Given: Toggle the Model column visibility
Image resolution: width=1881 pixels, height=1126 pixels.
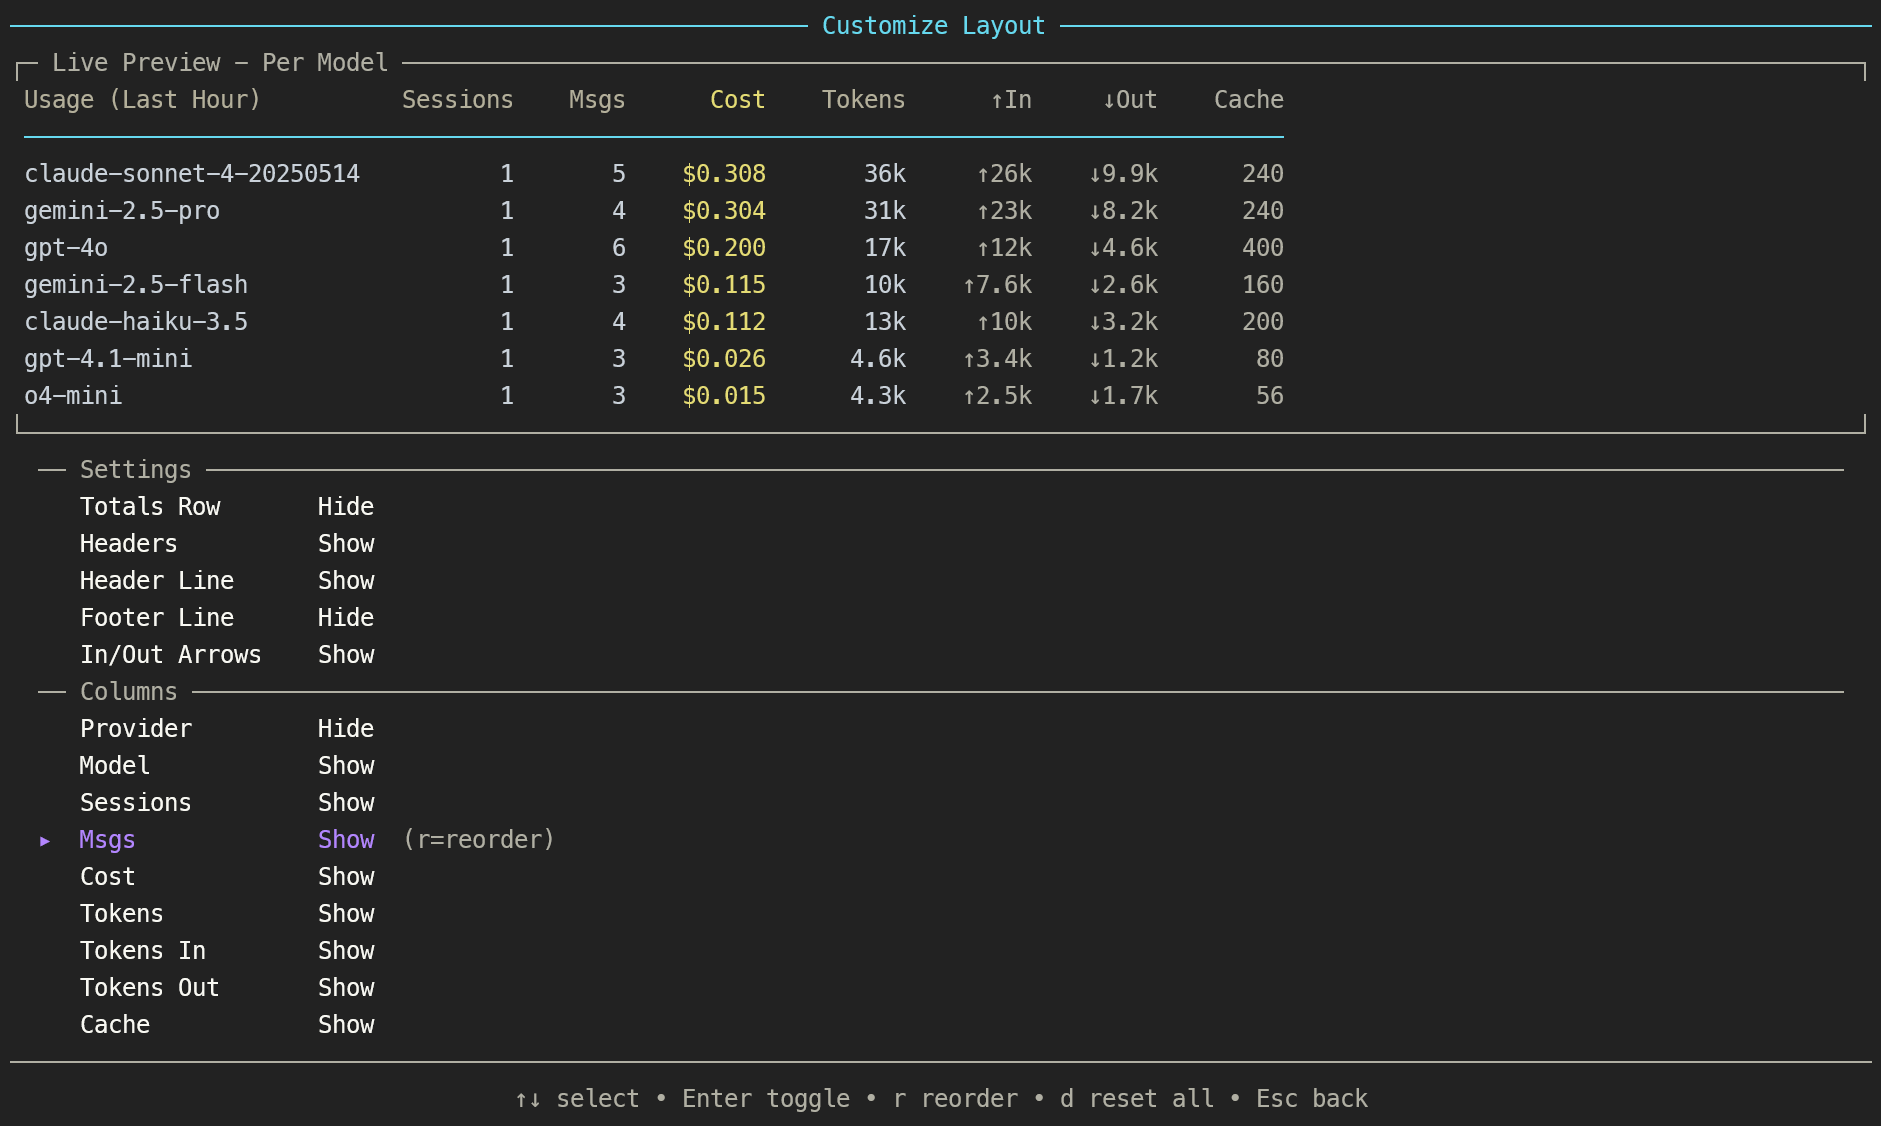Looking at the screenshot, I should coord(227,766).
